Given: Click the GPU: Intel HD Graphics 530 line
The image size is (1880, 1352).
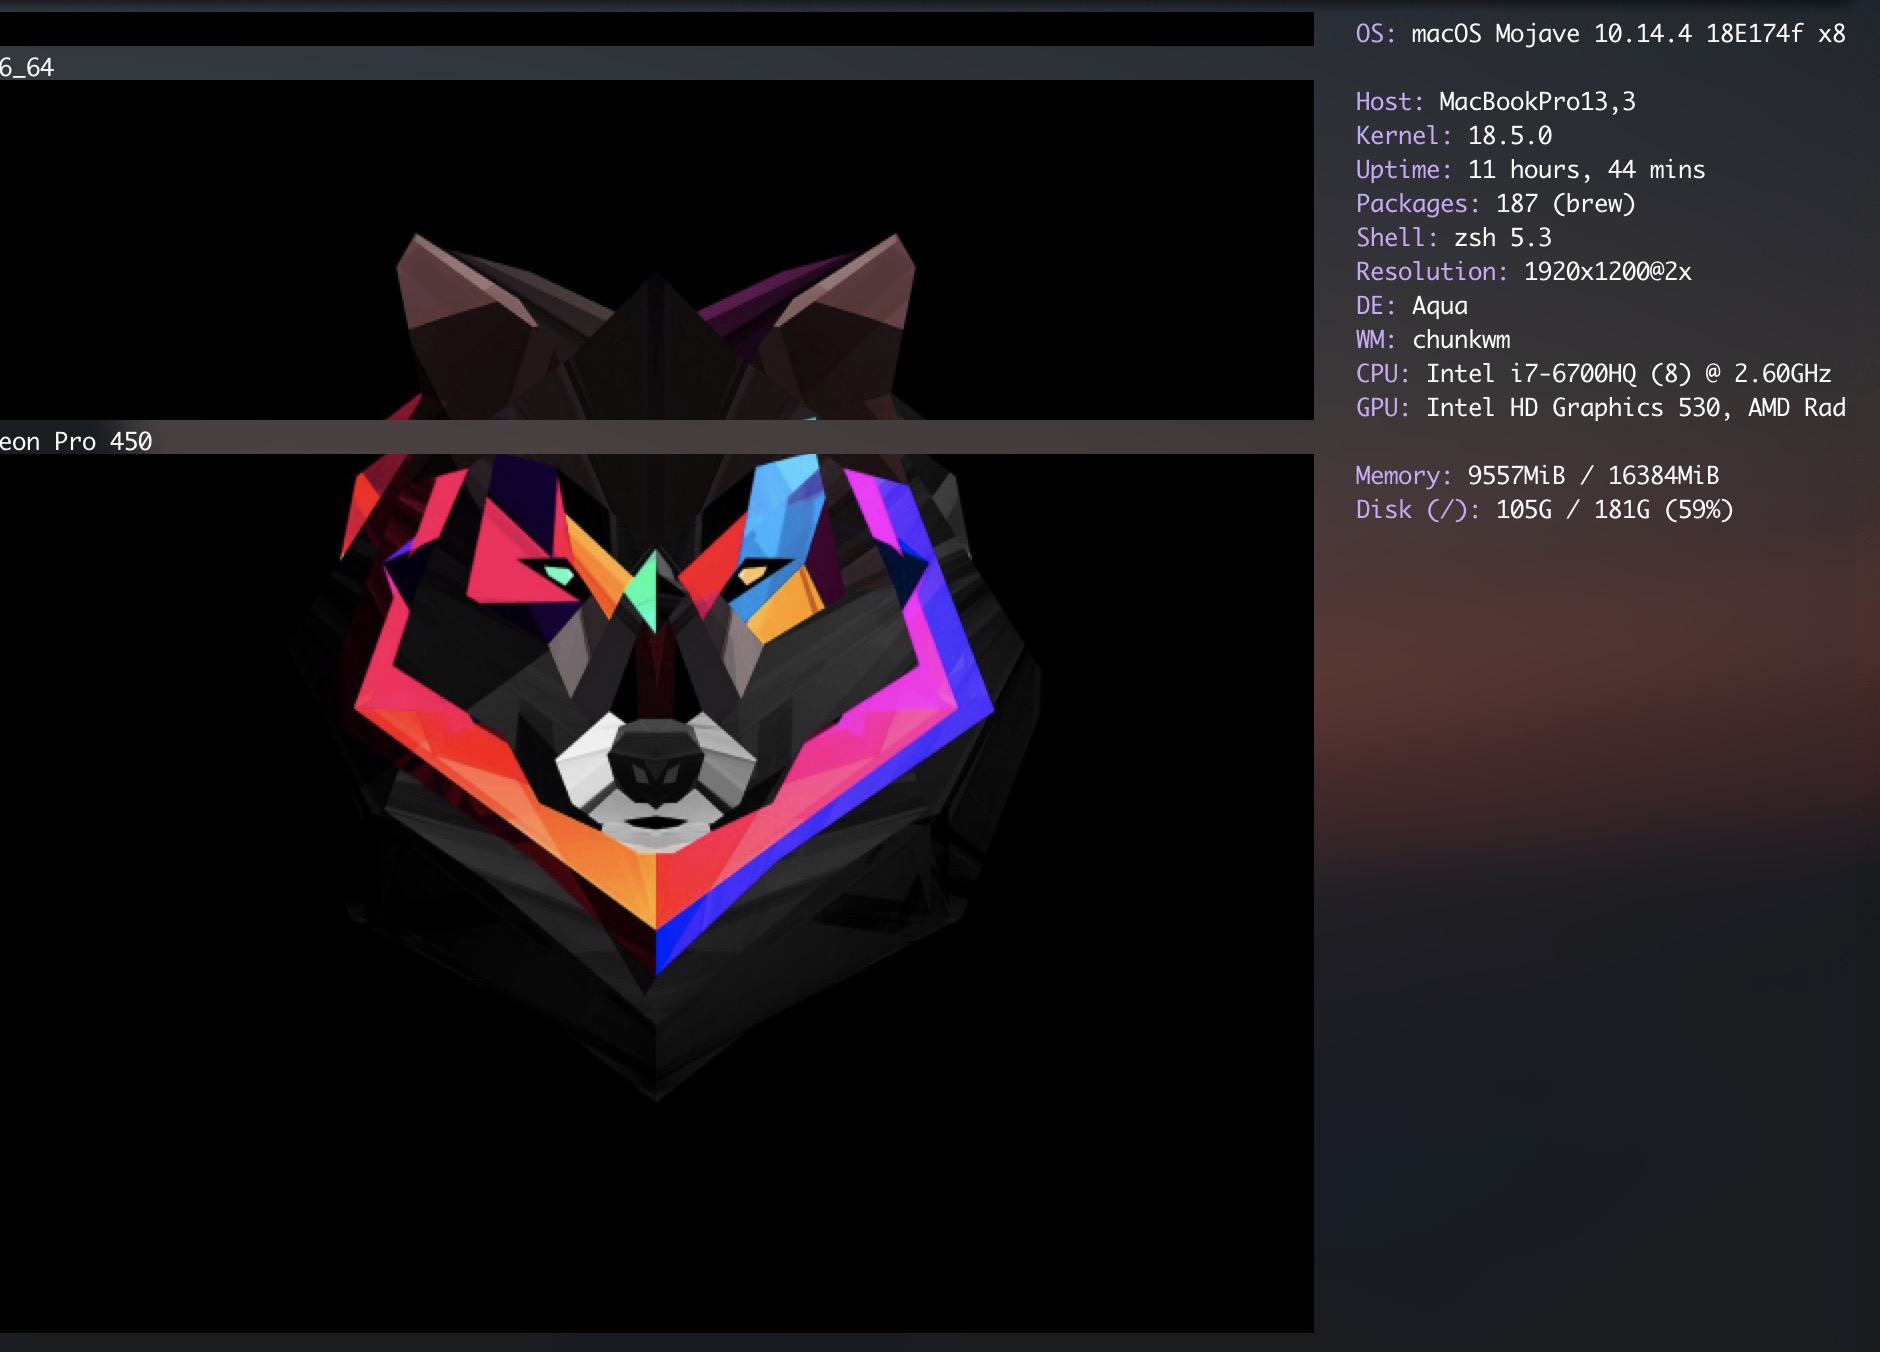Looking at the screenshot, I should [x=1600, y=408].
